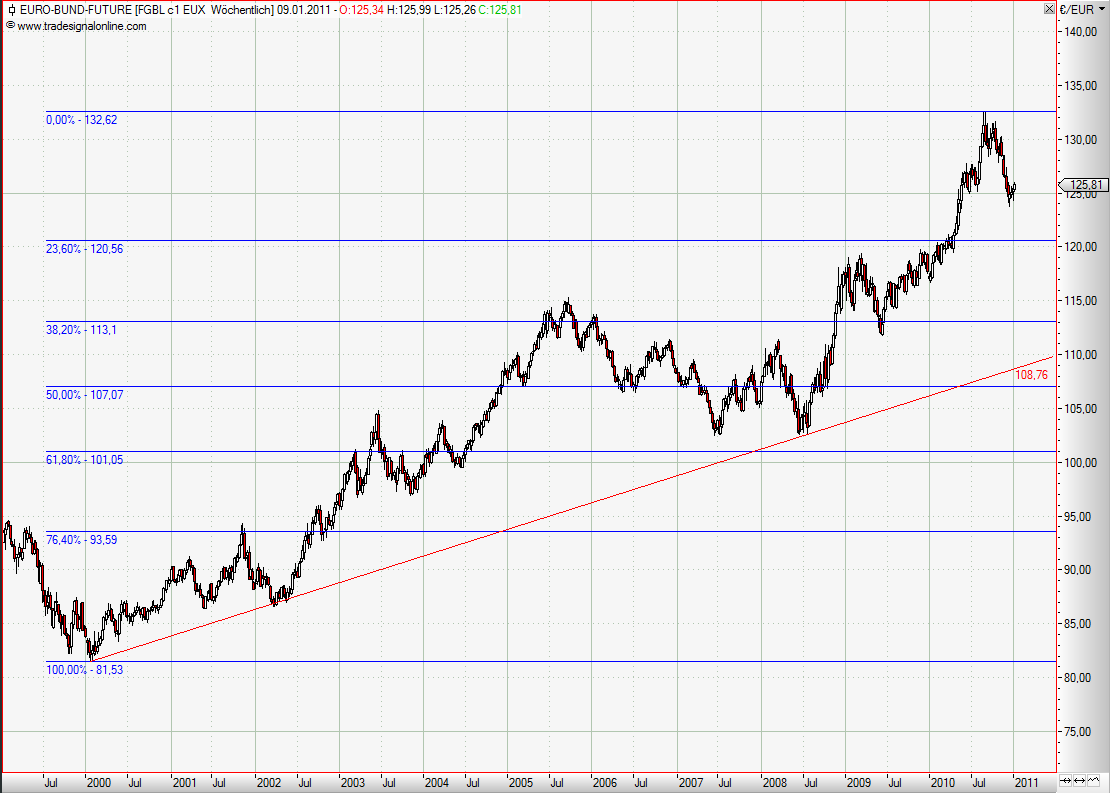Click the red trendline value label 108,76

pyautogui.click(x=1031, y=373)
